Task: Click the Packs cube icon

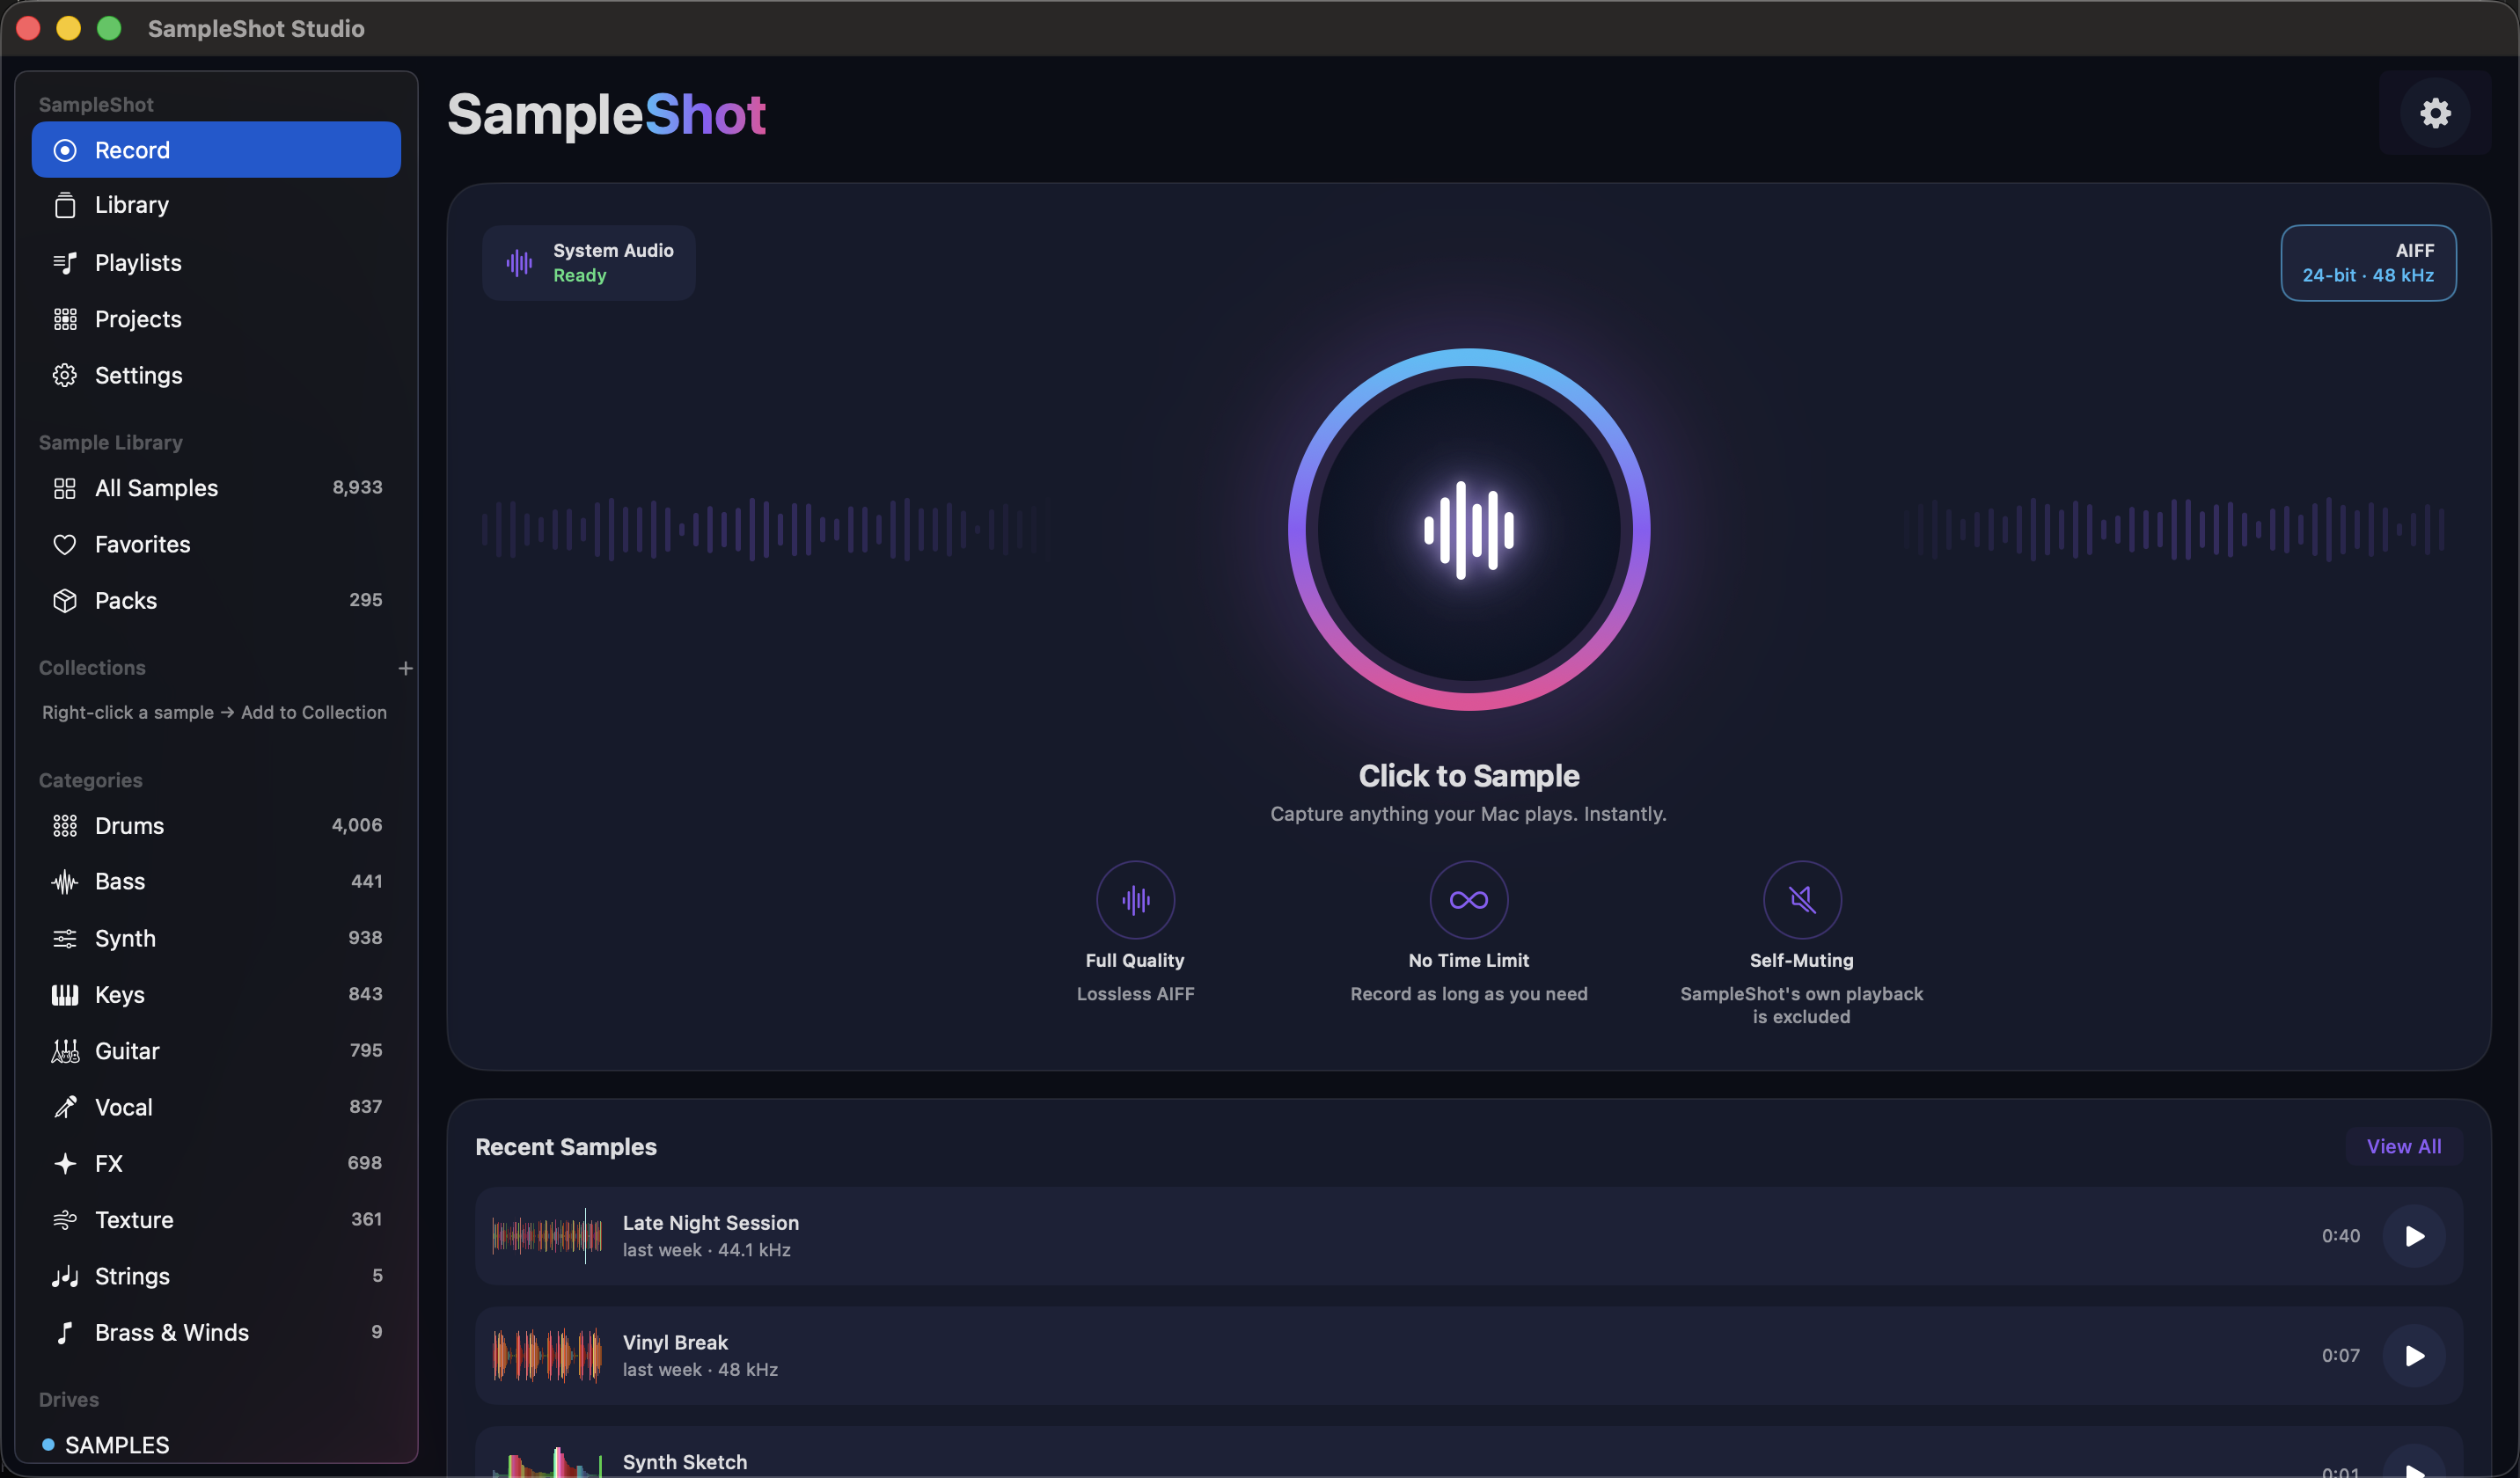Action: coord(65,600)
